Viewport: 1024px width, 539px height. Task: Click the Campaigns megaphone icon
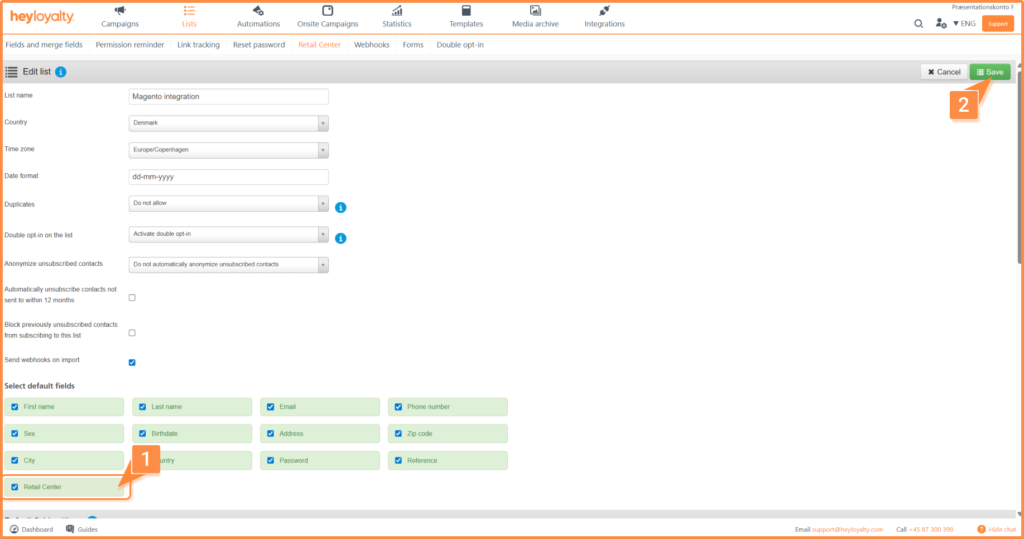click(x=120, y=10)
